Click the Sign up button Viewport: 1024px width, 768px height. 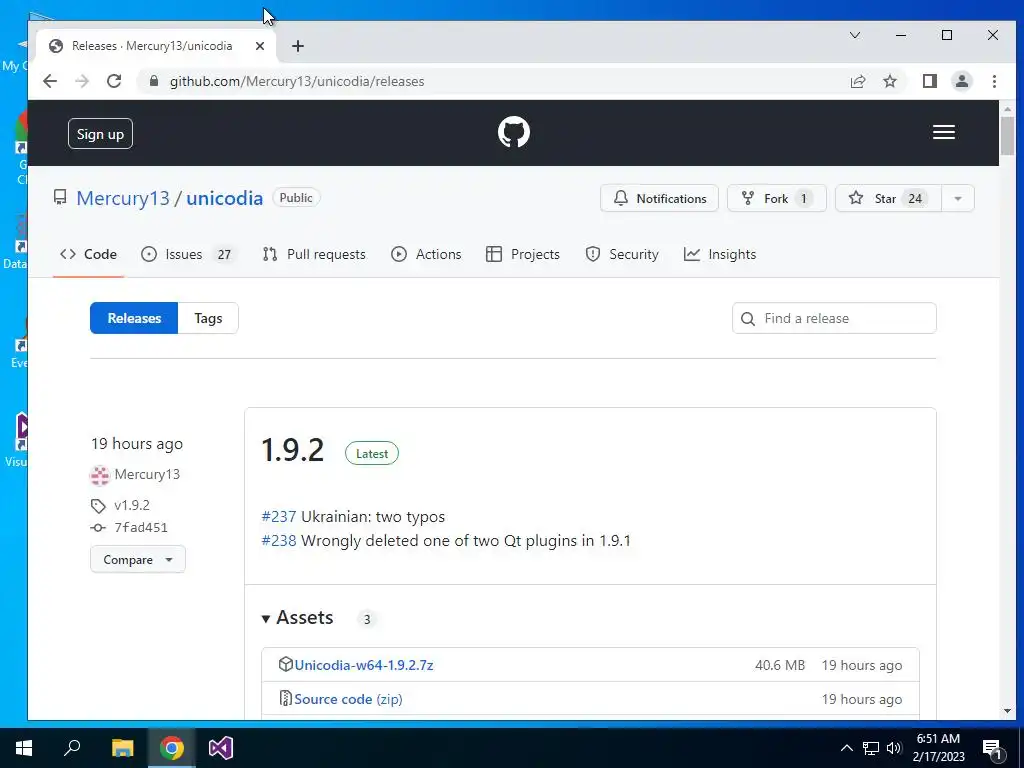[100, 134]
